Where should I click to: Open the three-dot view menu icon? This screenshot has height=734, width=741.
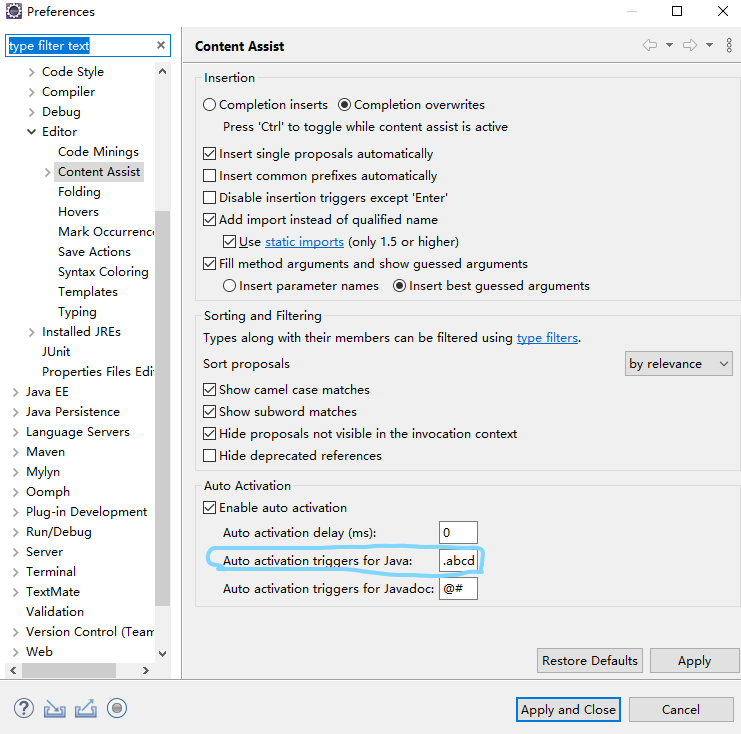[x=729, y=45]
